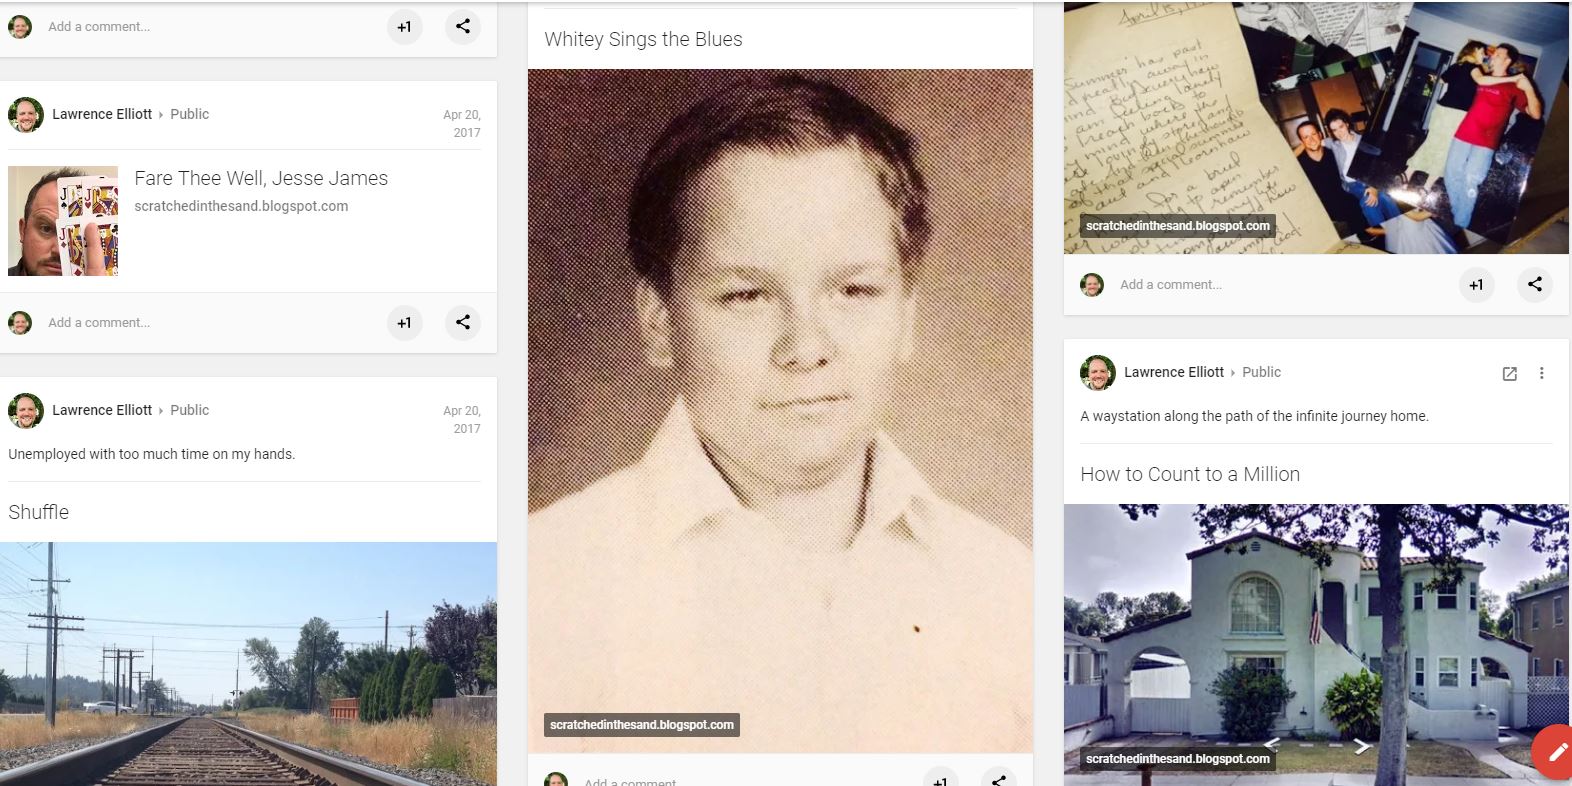Viewport: 1572px width, 786px height.
Task: Share the handwritten letter photo post
Action: (x=1535, y=284)
